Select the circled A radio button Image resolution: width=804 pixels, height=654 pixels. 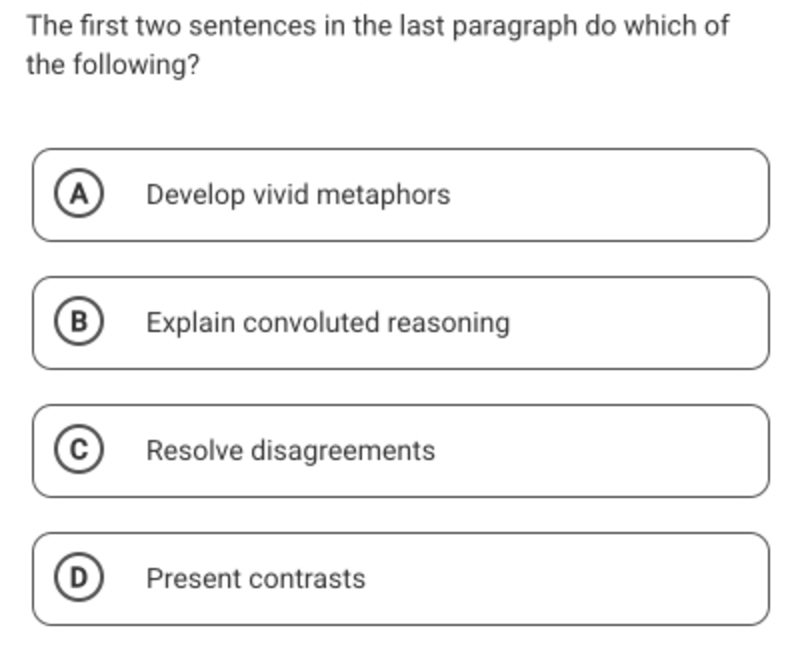[x=79, y=193]
